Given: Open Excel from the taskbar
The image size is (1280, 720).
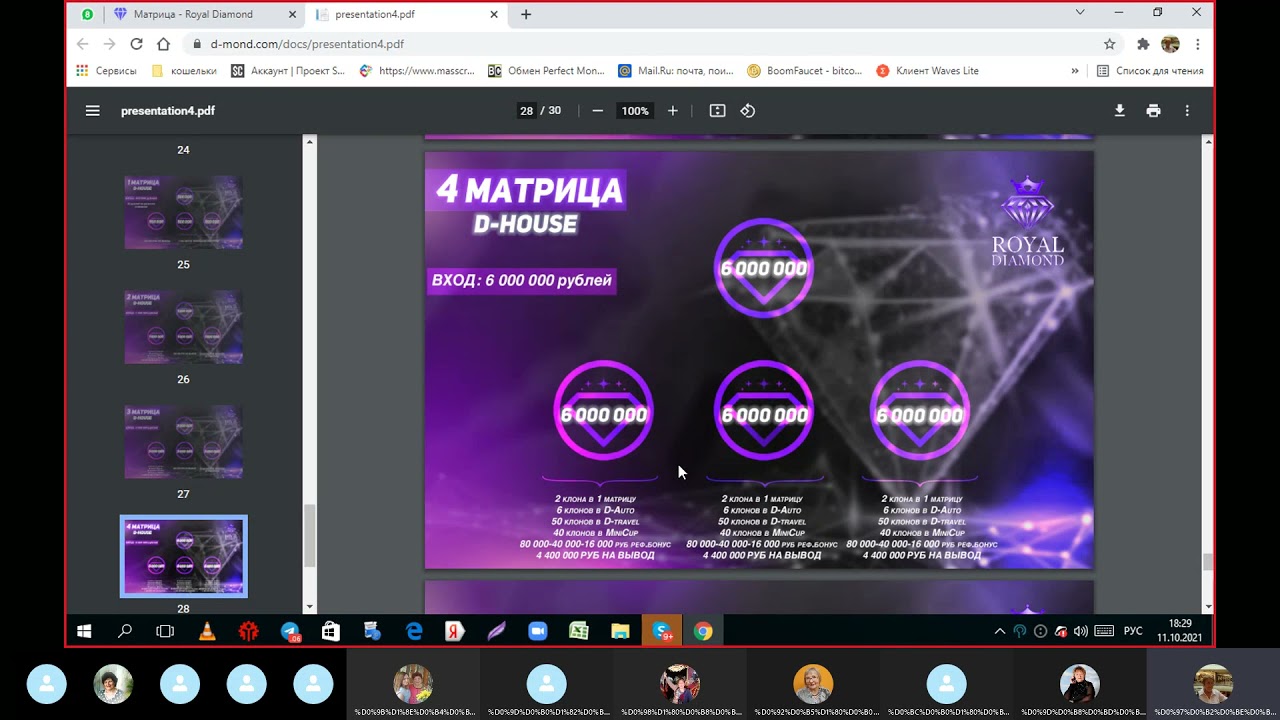Looking at the screenshot, I should coord(578,631).
